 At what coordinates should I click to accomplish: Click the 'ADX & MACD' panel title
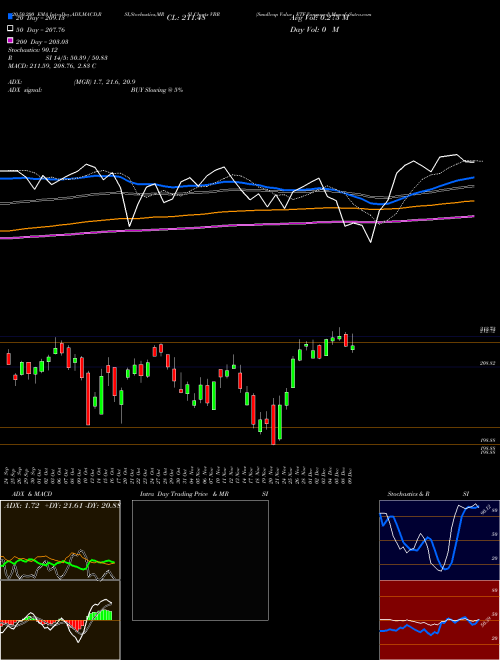click(x=32, y=494)
